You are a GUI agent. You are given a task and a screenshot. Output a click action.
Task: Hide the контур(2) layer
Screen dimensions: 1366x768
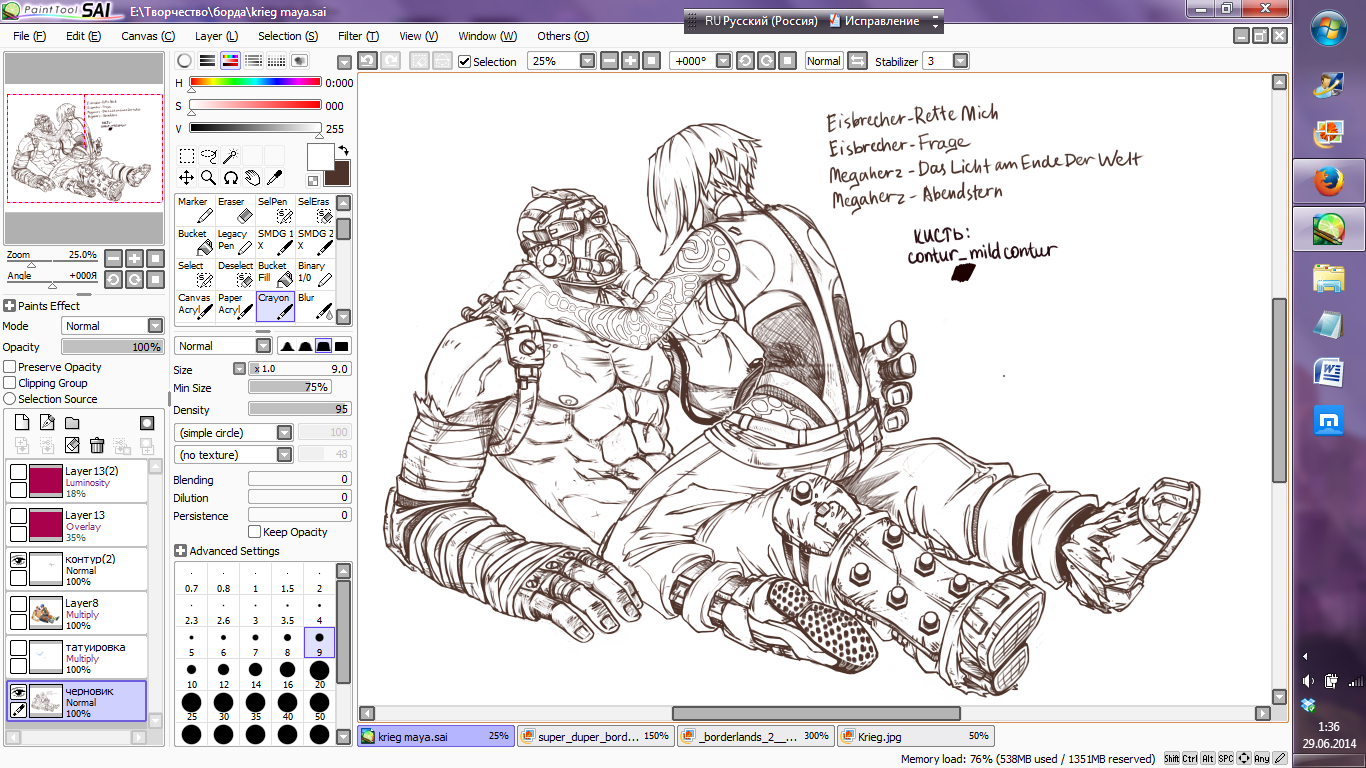pos(18,561)
